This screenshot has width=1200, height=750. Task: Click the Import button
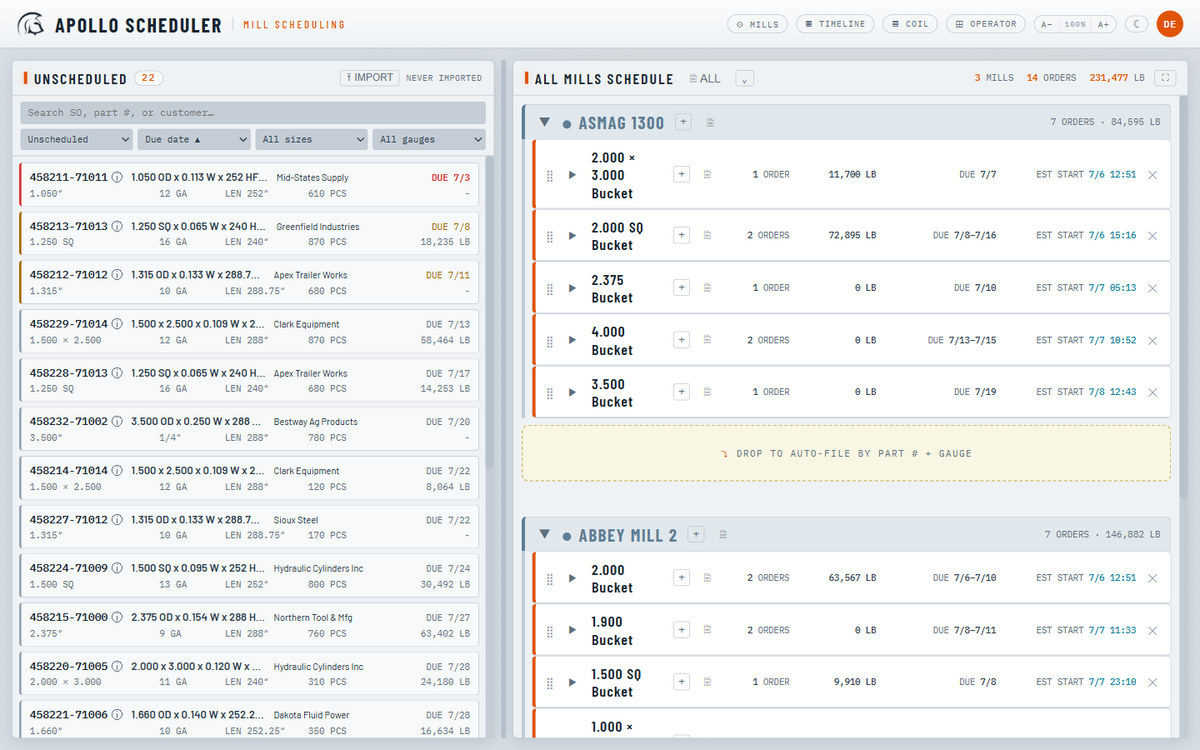click(370, 78)
